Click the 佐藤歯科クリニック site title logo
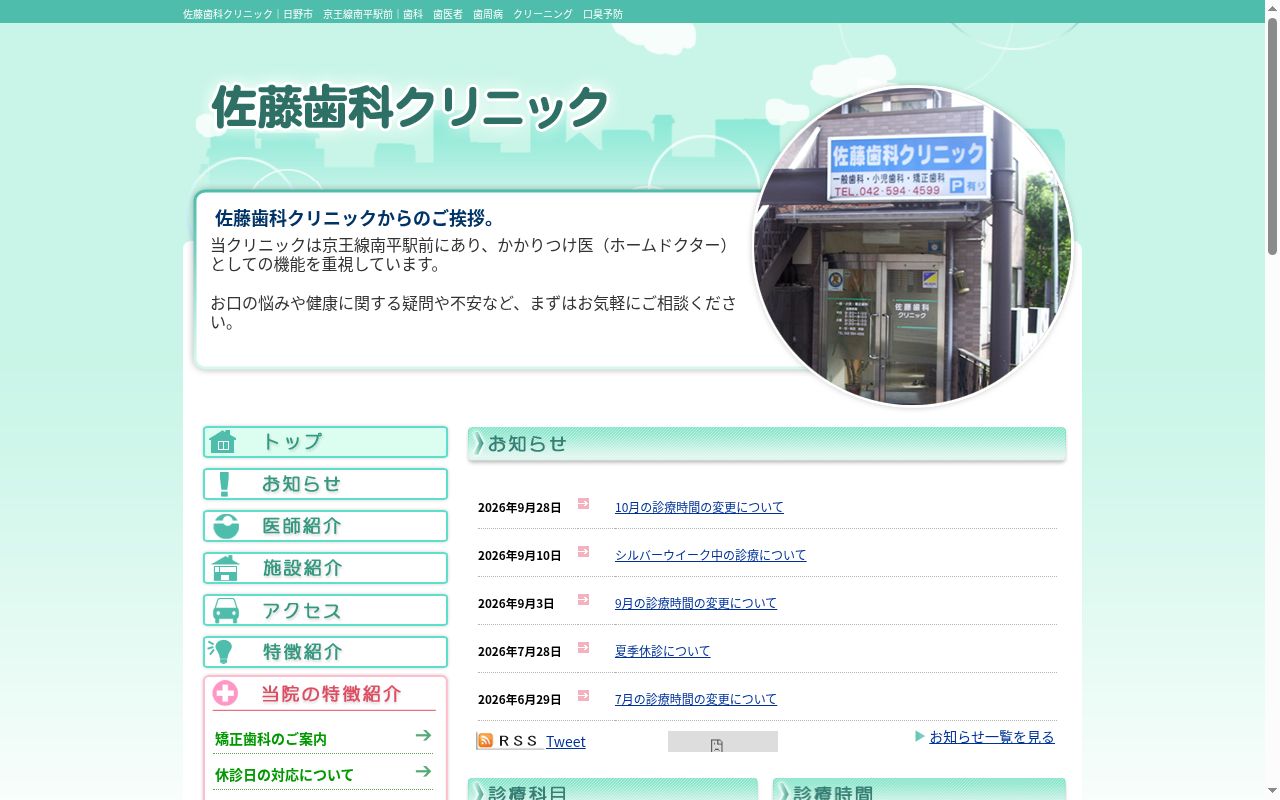This screenshot has height=800, width=1280. (410, 106)
